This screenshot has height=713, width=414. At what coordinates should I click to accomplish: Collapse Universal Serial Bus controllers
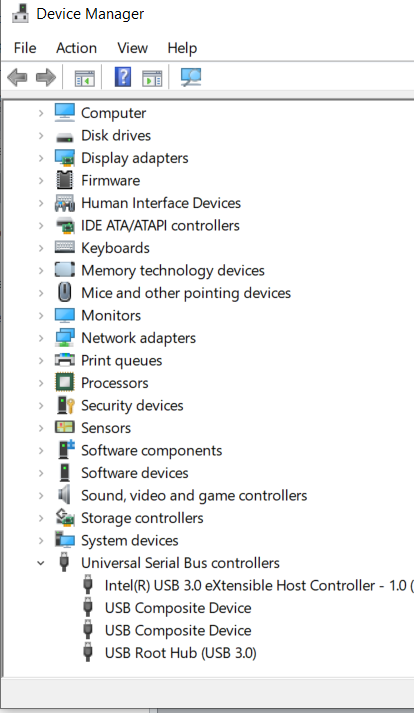(41, 563)
